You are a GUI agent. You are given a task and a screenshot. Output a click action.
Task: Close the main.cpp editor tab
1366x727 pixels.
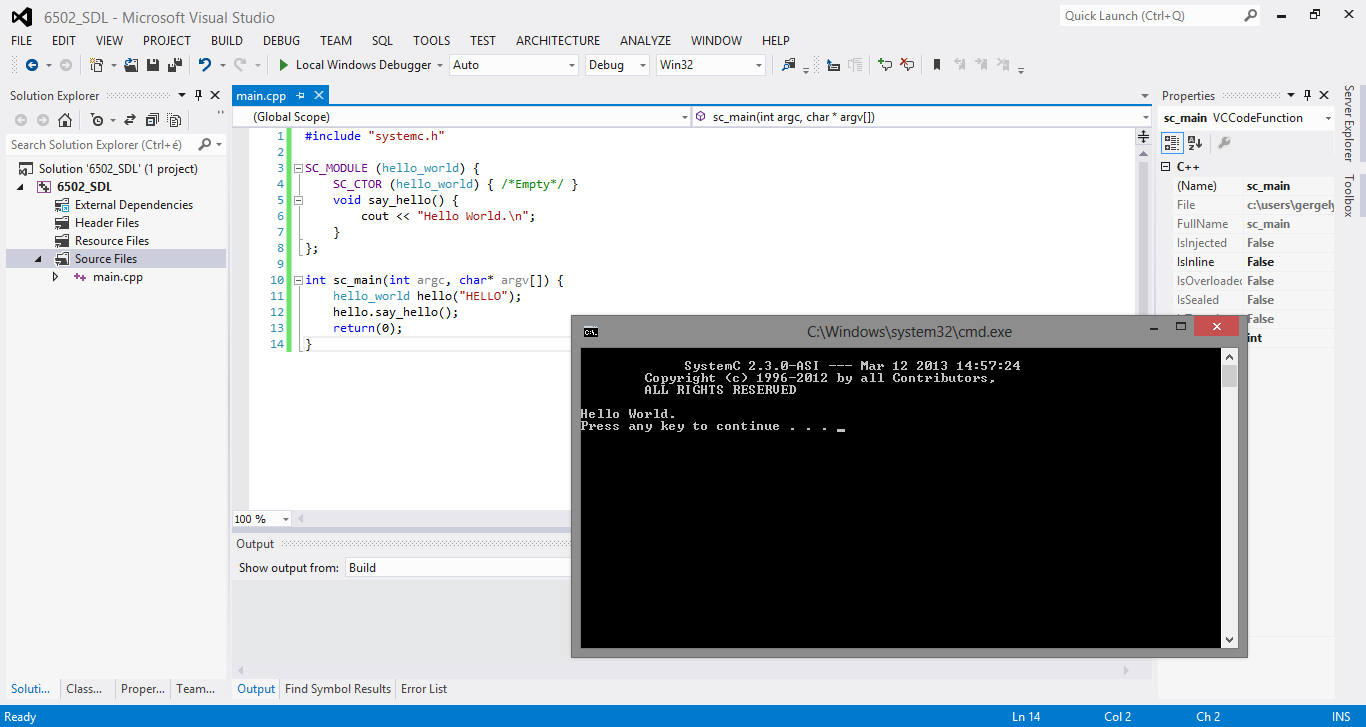point(319,96)
